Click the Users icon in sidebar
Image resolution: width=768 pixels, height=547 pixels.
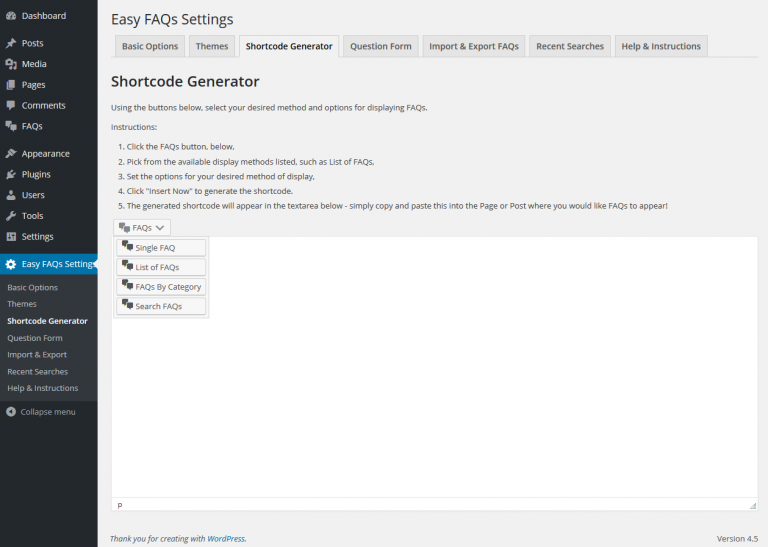coord(11,195)
